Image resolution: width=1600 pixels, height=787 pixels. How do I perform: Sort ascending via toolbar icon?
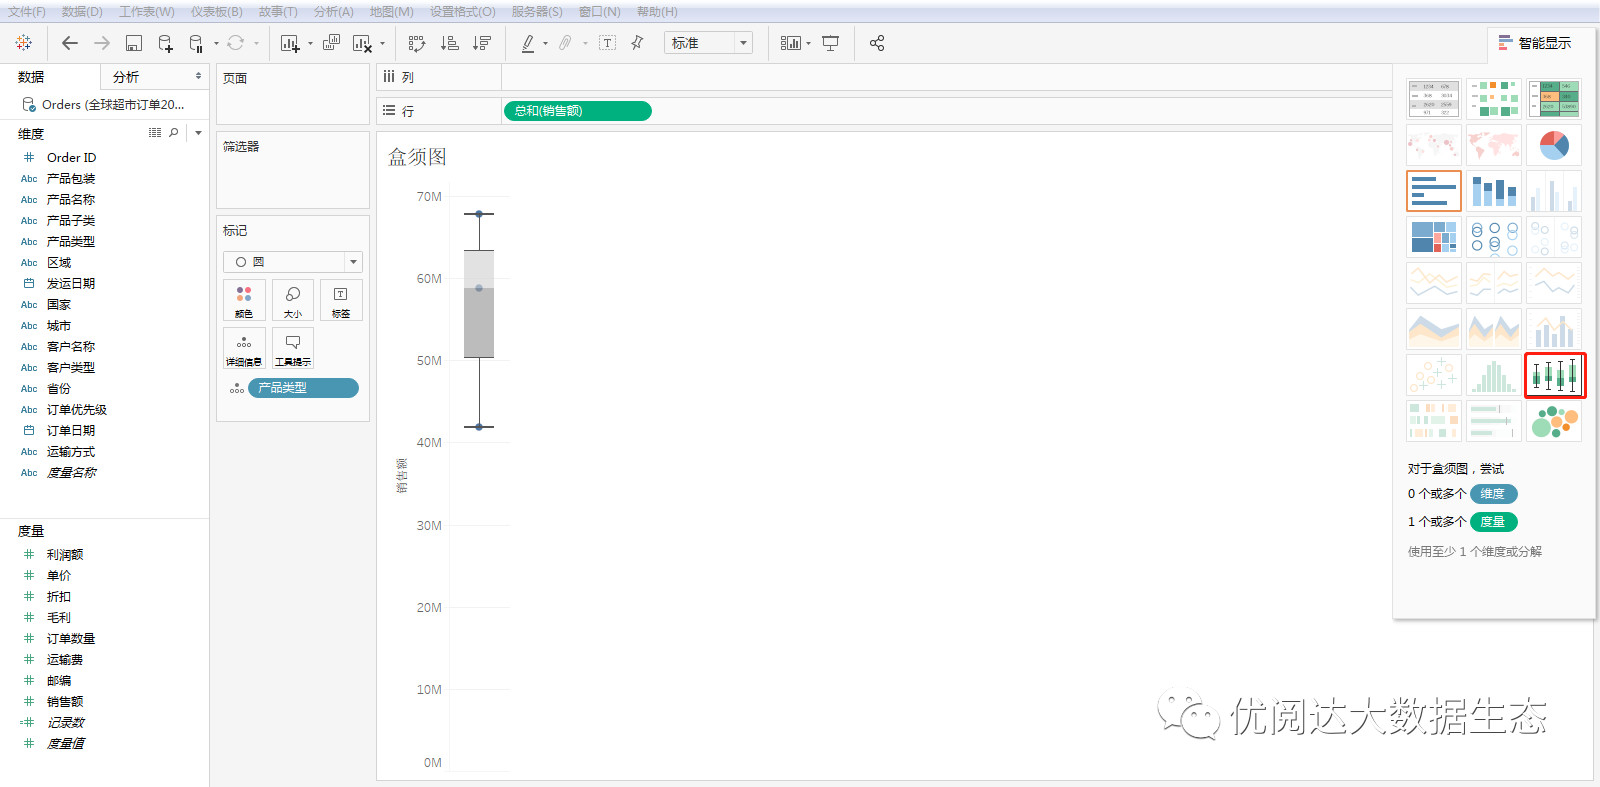tap(450, 43)
